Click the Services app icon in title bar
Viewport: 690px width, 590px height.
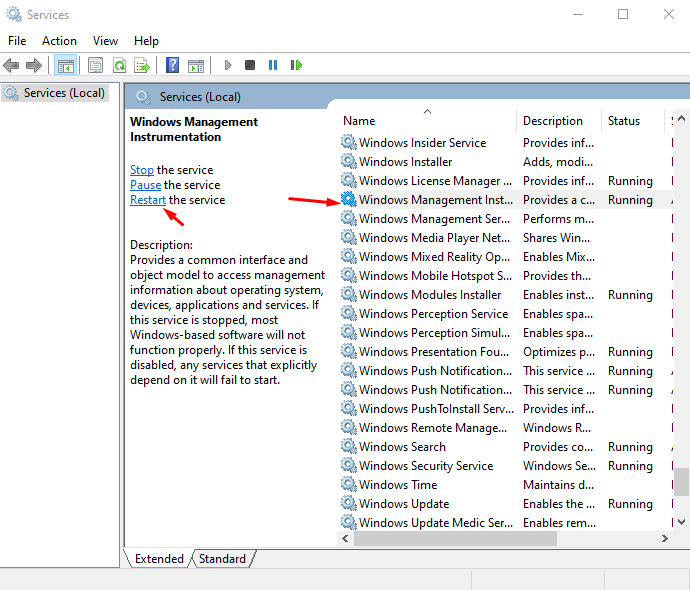click(14, 15)
